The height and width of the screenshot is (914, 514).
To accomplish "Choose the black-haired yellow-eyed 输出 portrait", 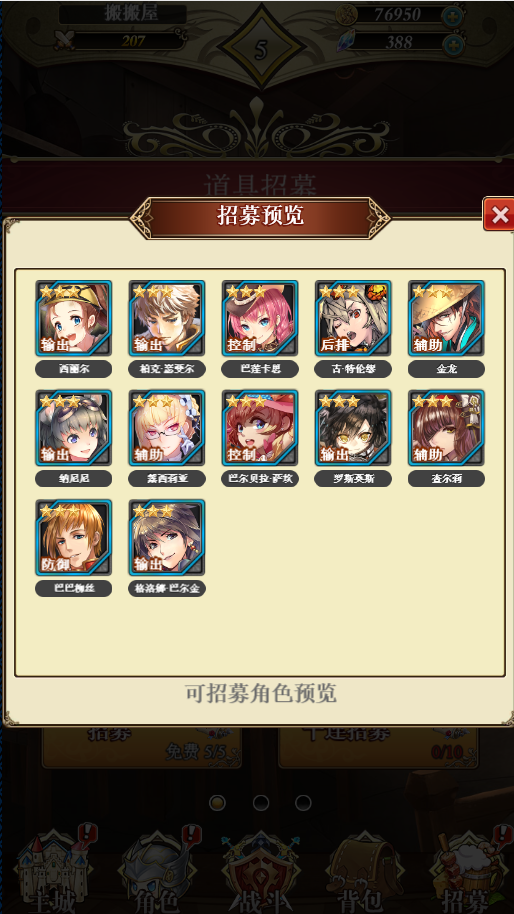I will (x=353, y=428).
